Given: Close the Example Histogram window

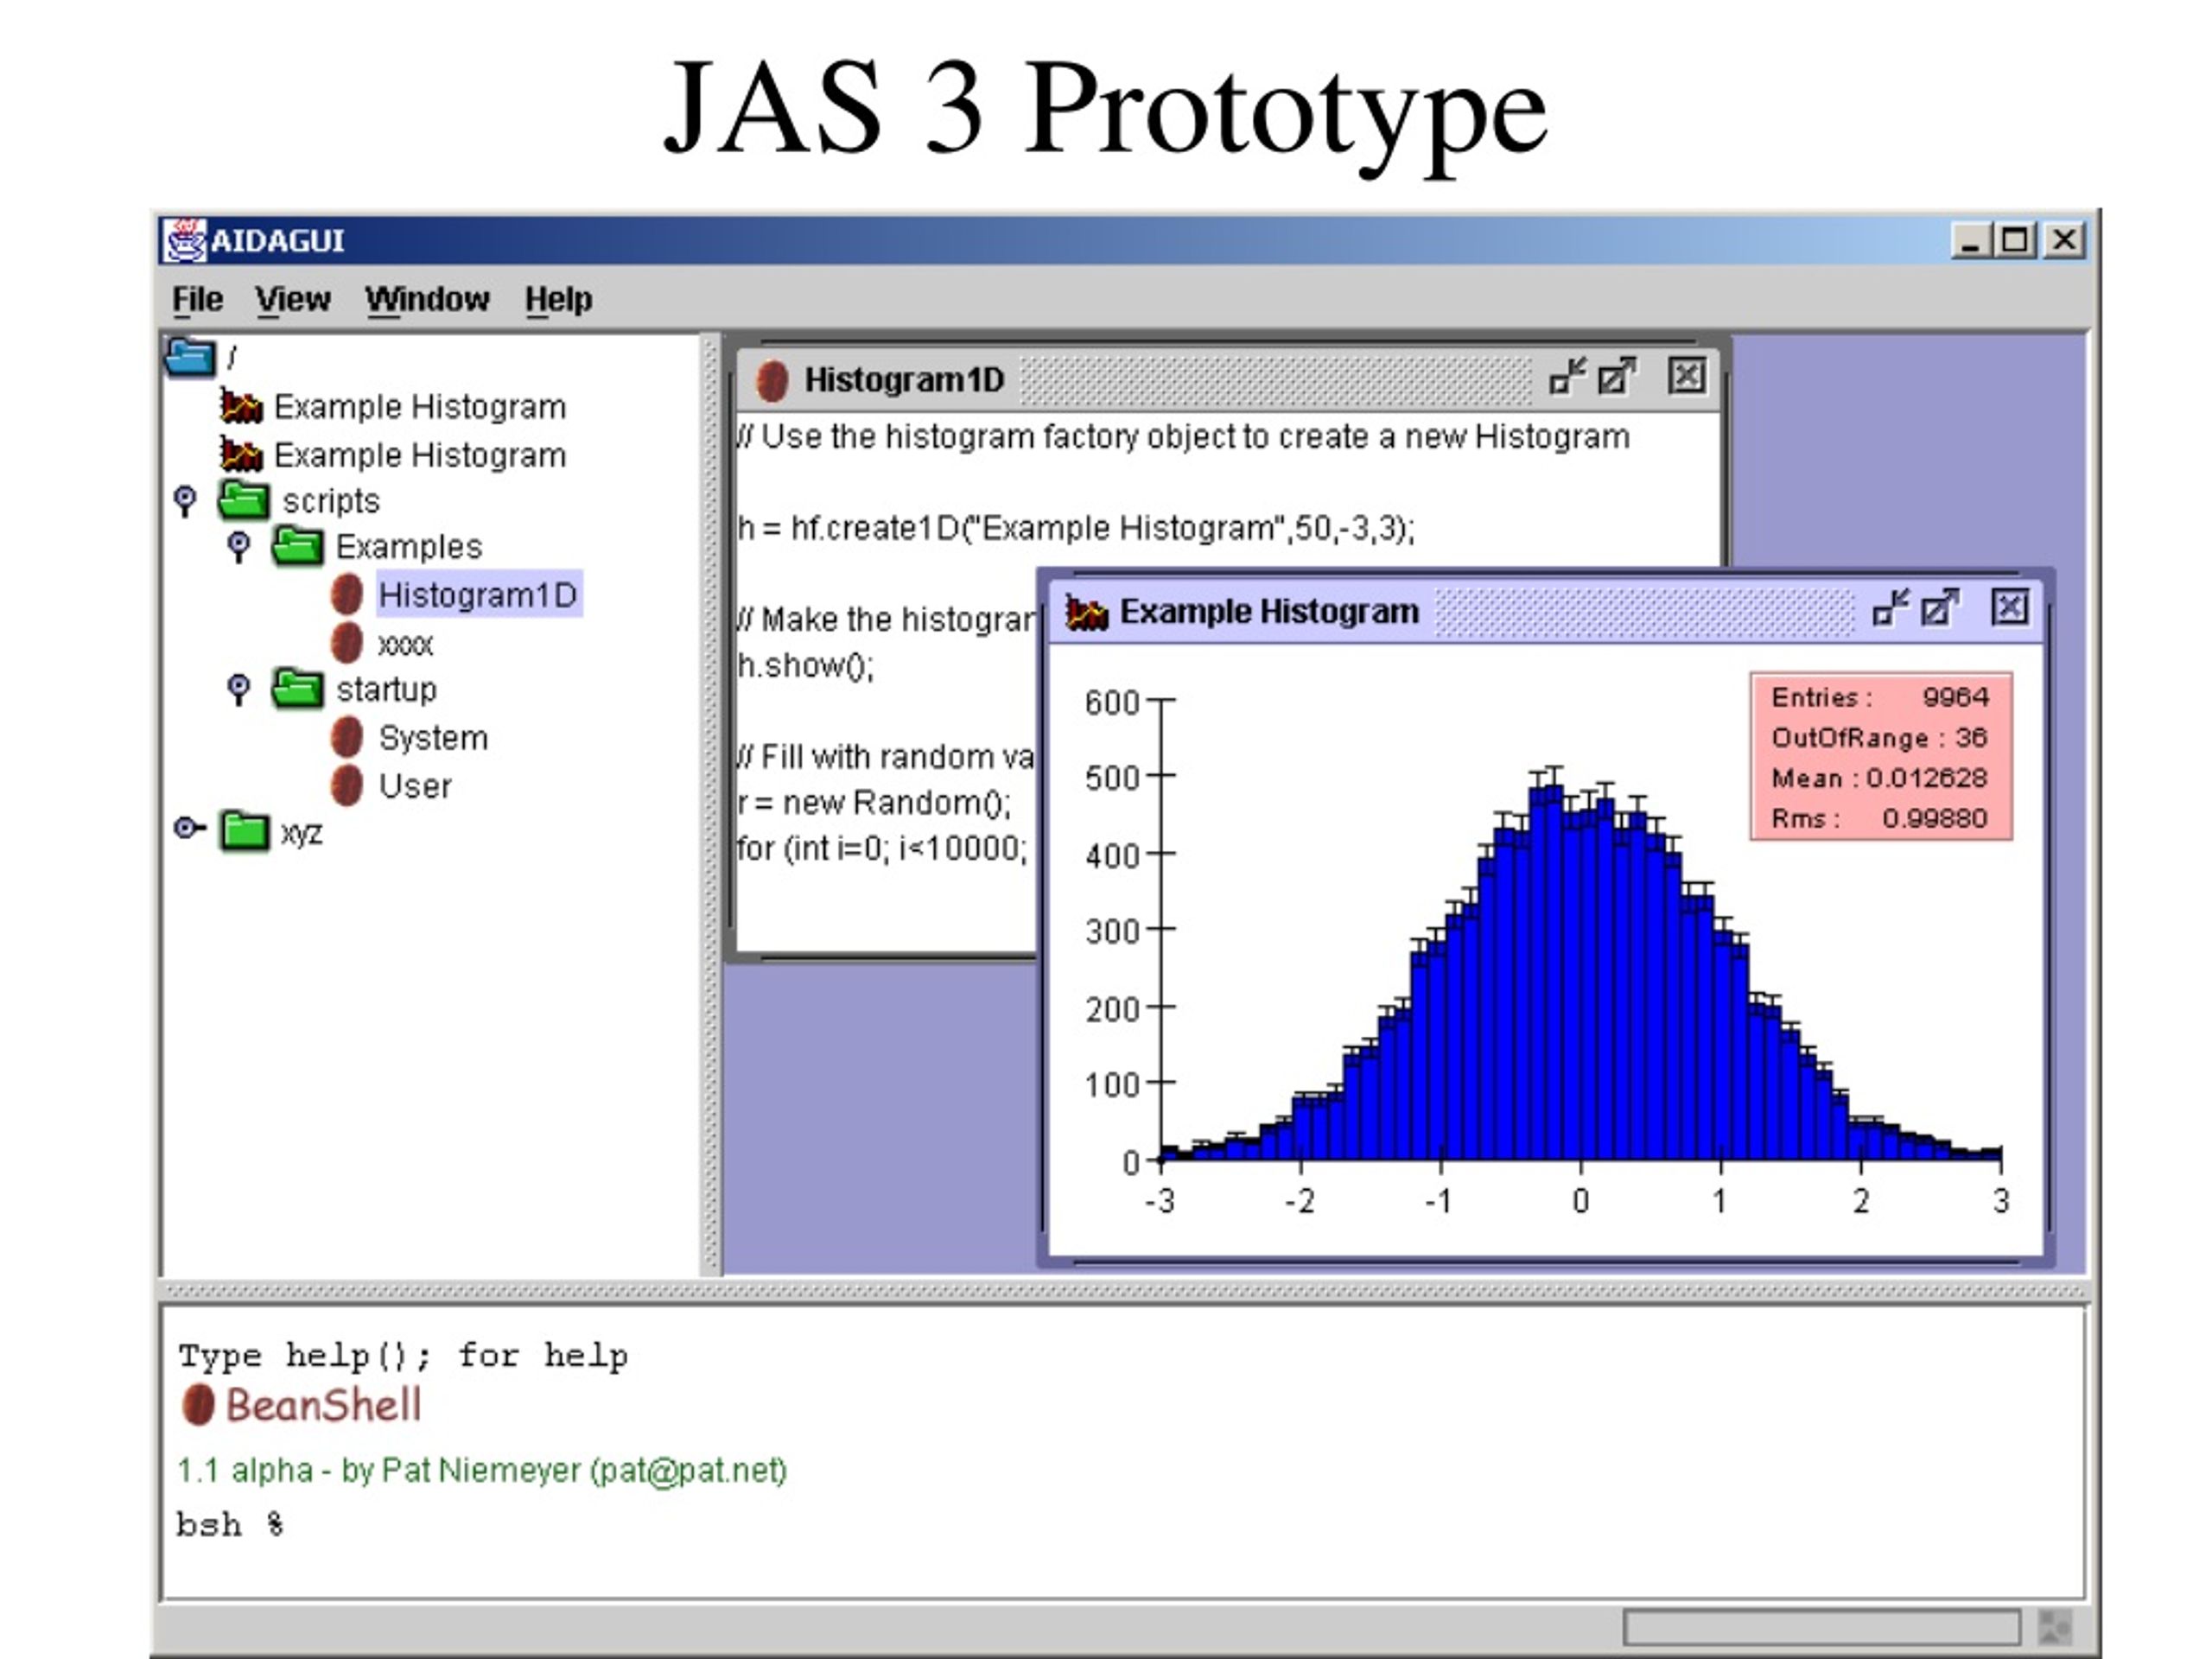Looking at the screenshot, I should point(2010,607).
